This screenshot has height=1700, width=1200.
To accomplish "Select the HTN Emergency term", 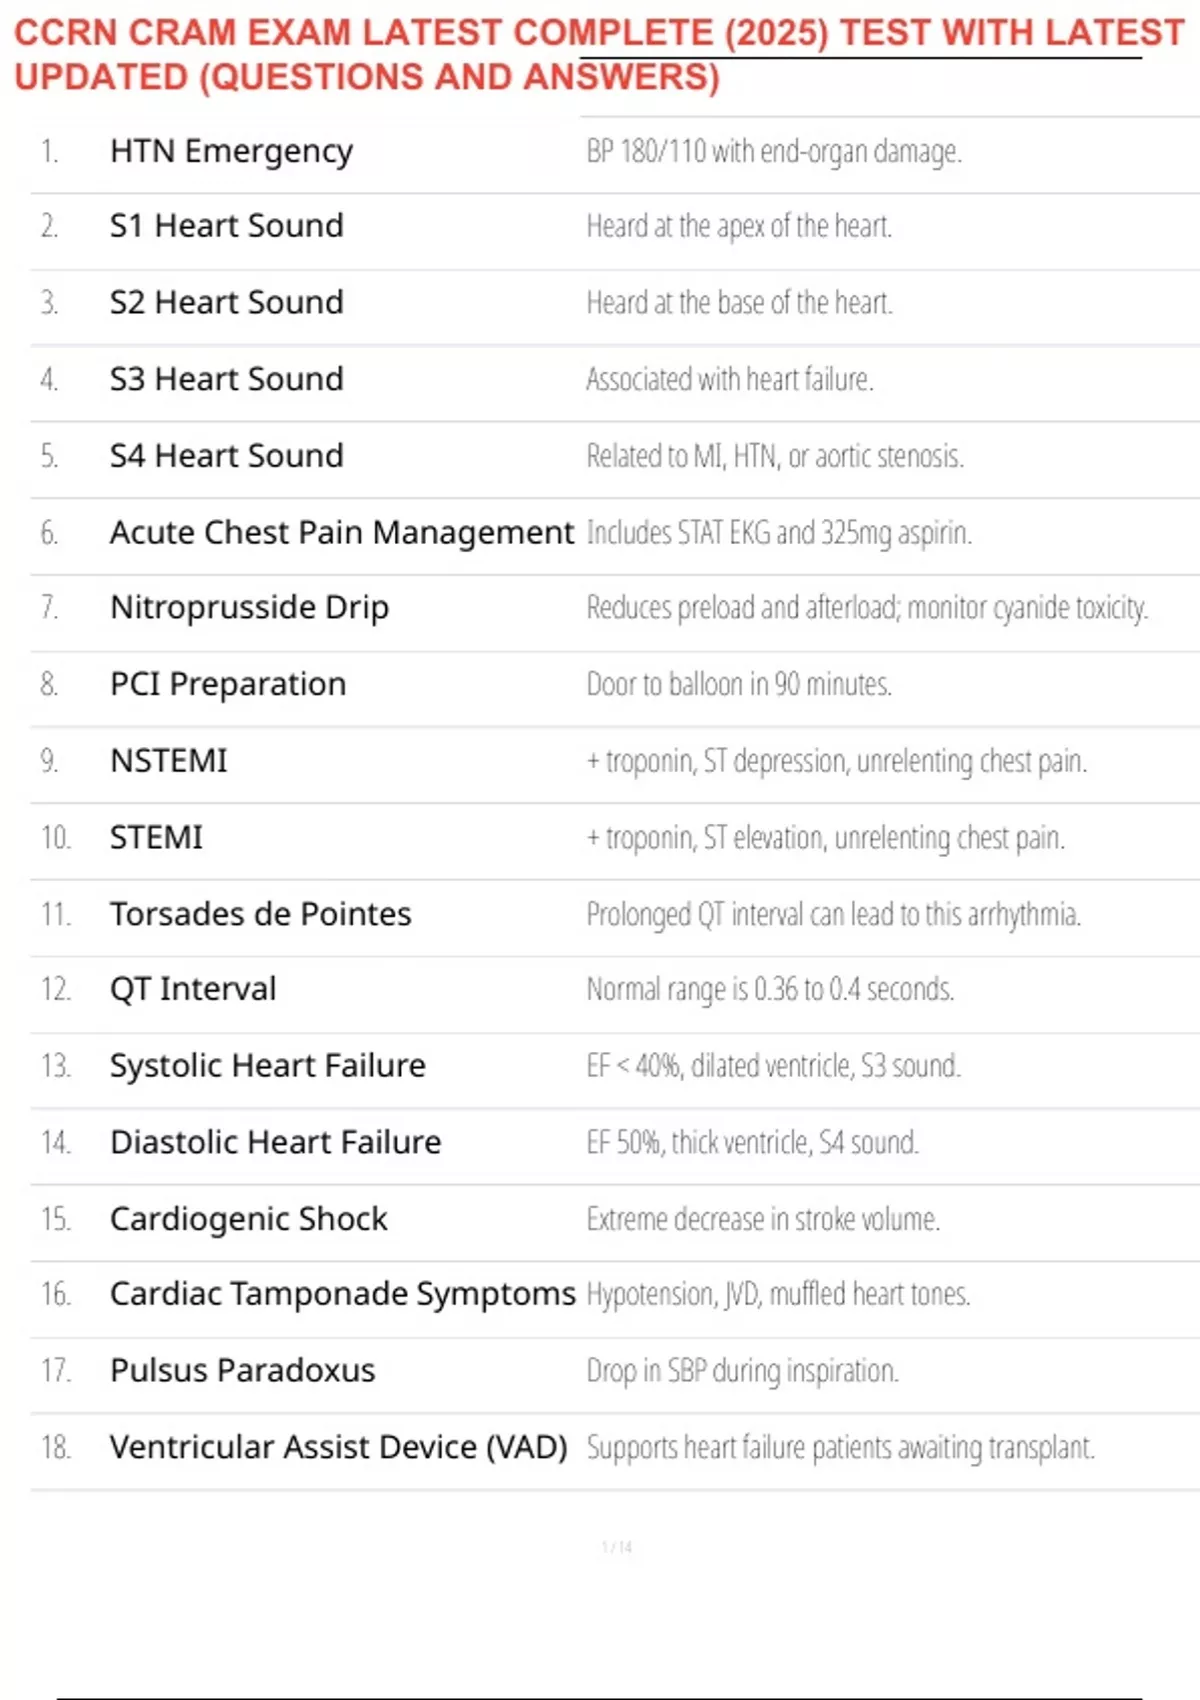I will point(231,151).
